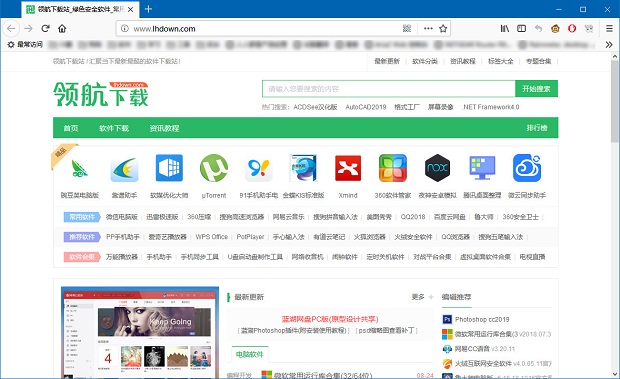
Task: Open the 软媒优化大师 app icon
Action: point(169,168)
